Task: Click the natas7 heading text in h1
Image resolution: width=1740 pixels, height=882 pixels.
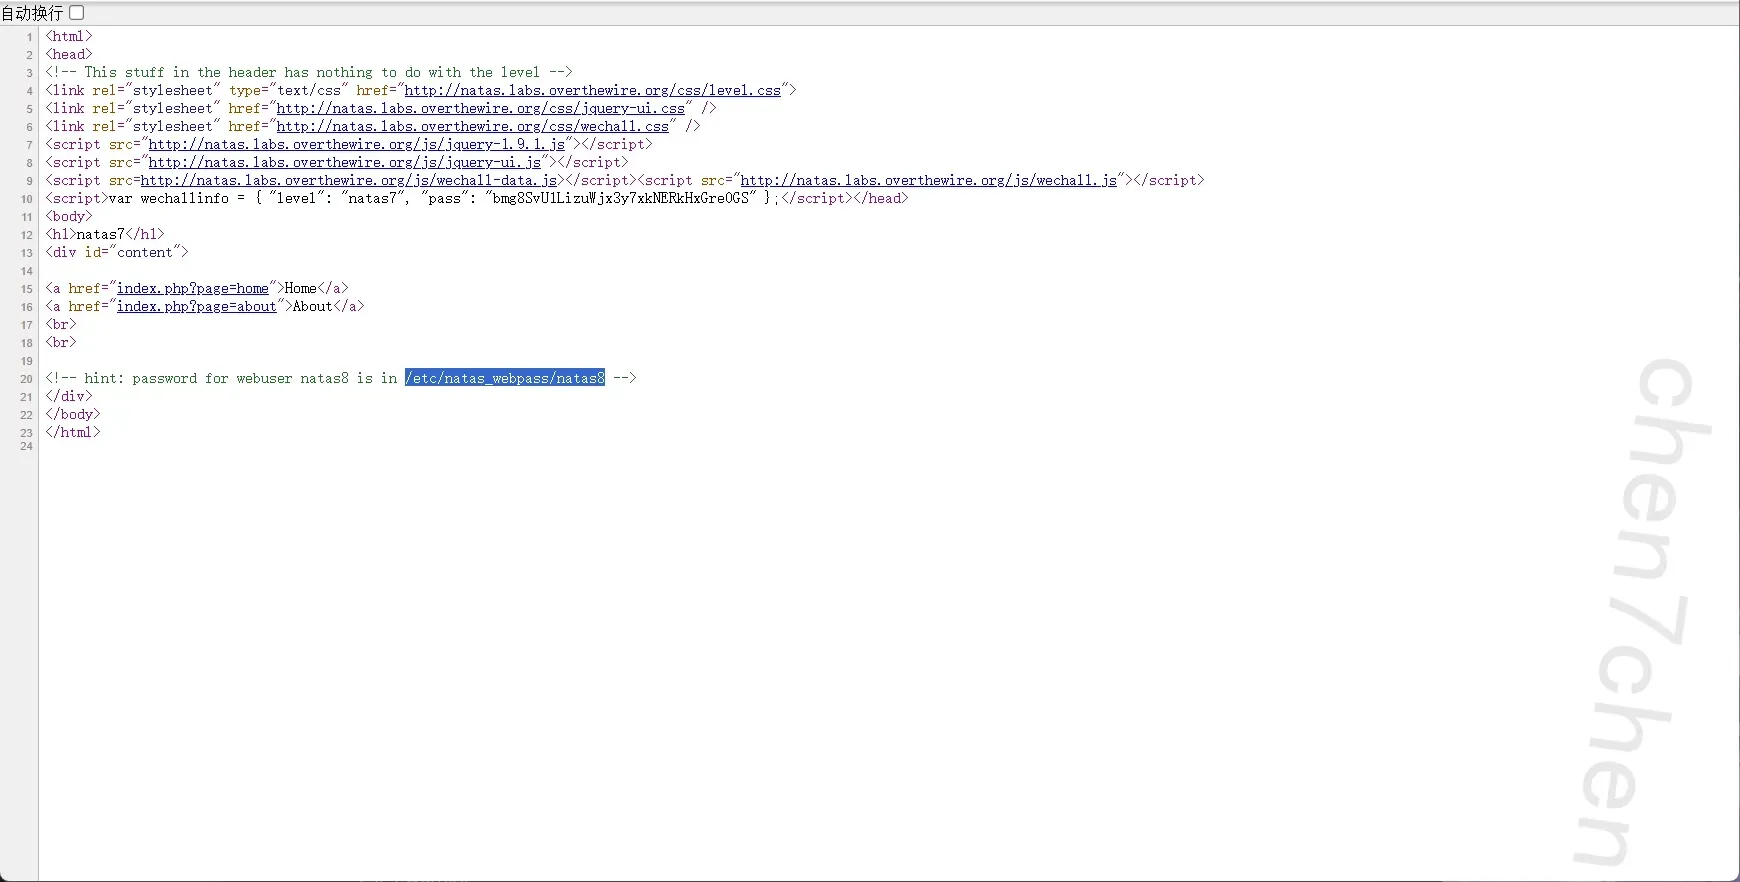Action: (x=100, y=234)
